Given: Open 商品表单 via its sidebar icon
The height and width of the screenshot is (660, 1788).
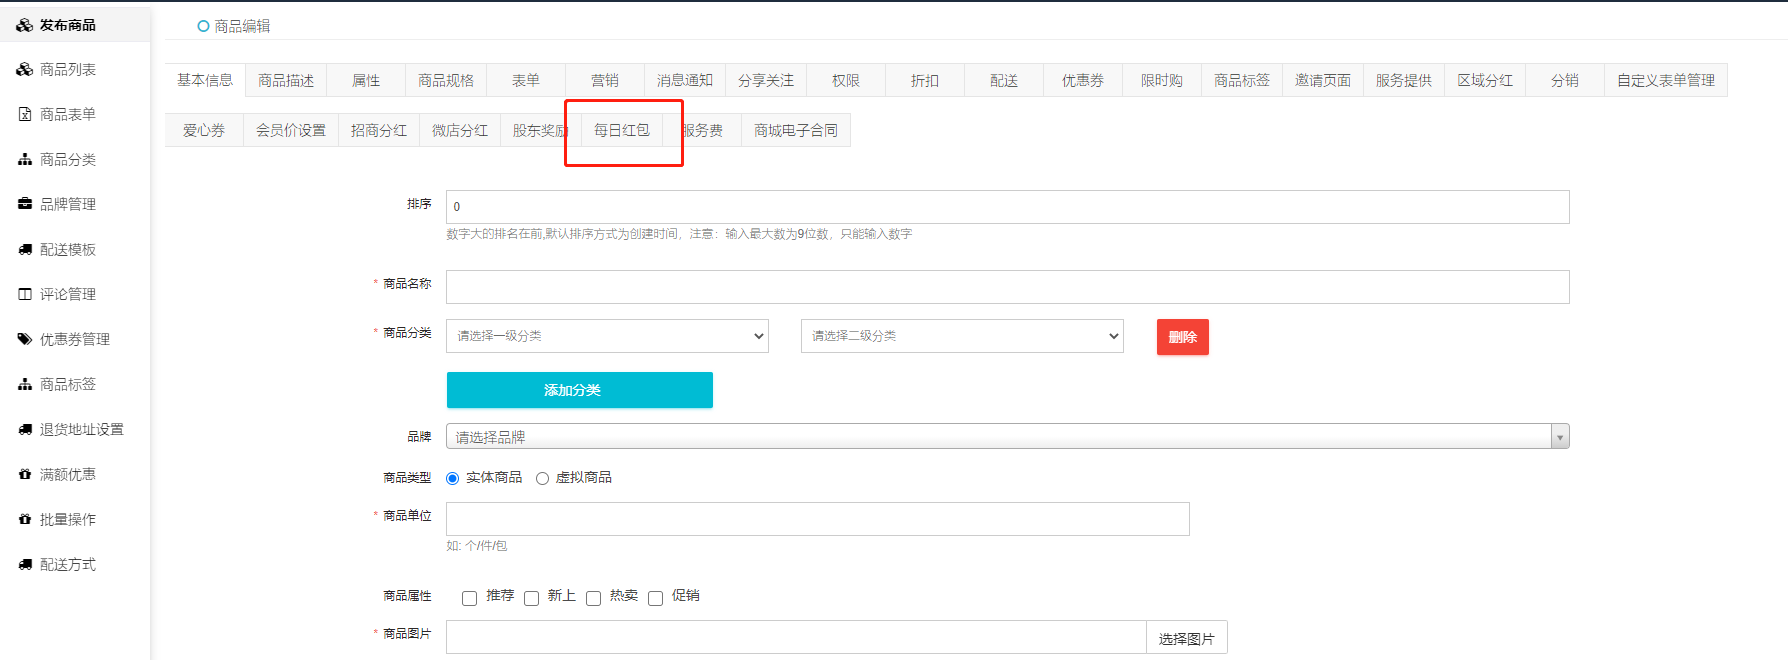Looking at the screenshot, I should [x=25, y=114].
